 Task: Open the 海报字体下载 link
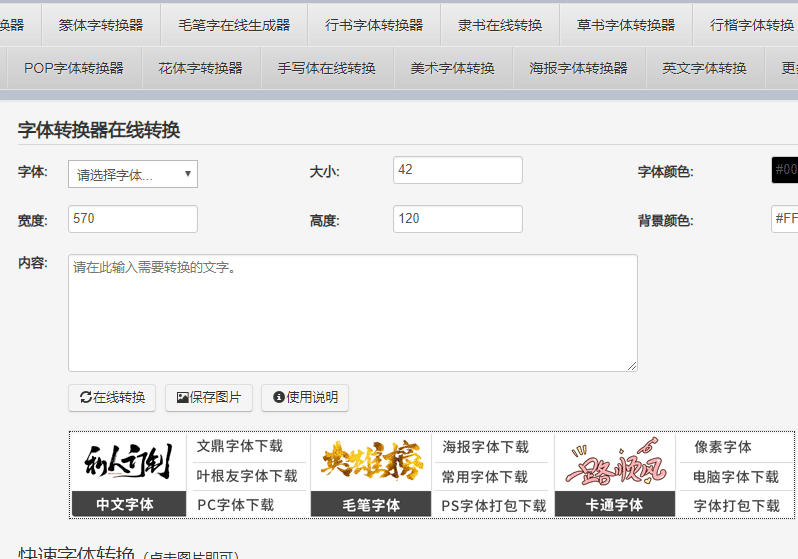(486, 447)
